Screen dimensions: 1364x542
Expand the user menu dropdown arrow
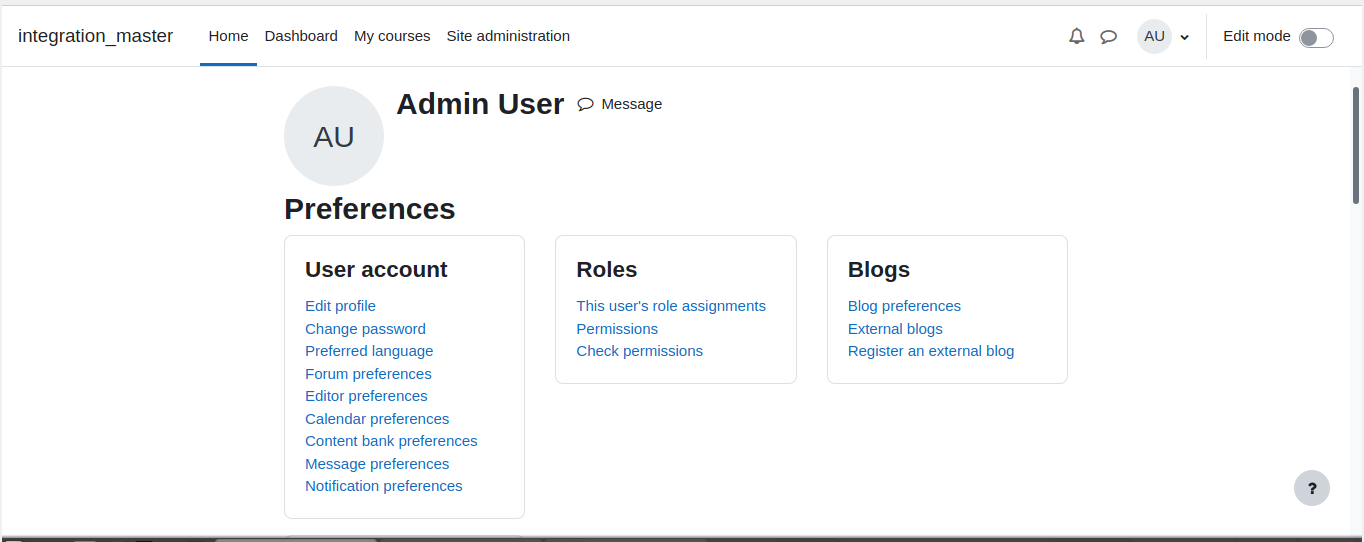(1185, 37)
